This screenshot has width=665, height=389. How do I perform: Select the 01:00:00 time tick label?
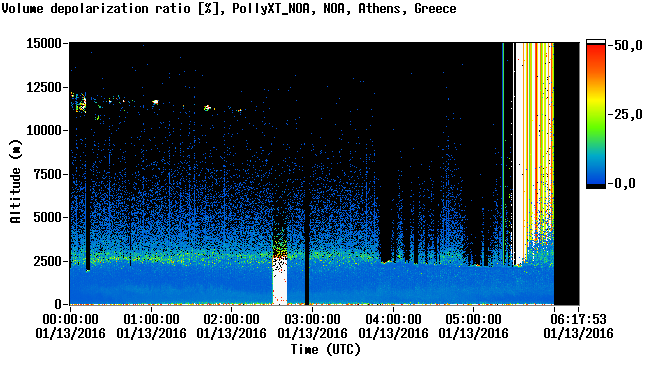click(x=151, y=319)
